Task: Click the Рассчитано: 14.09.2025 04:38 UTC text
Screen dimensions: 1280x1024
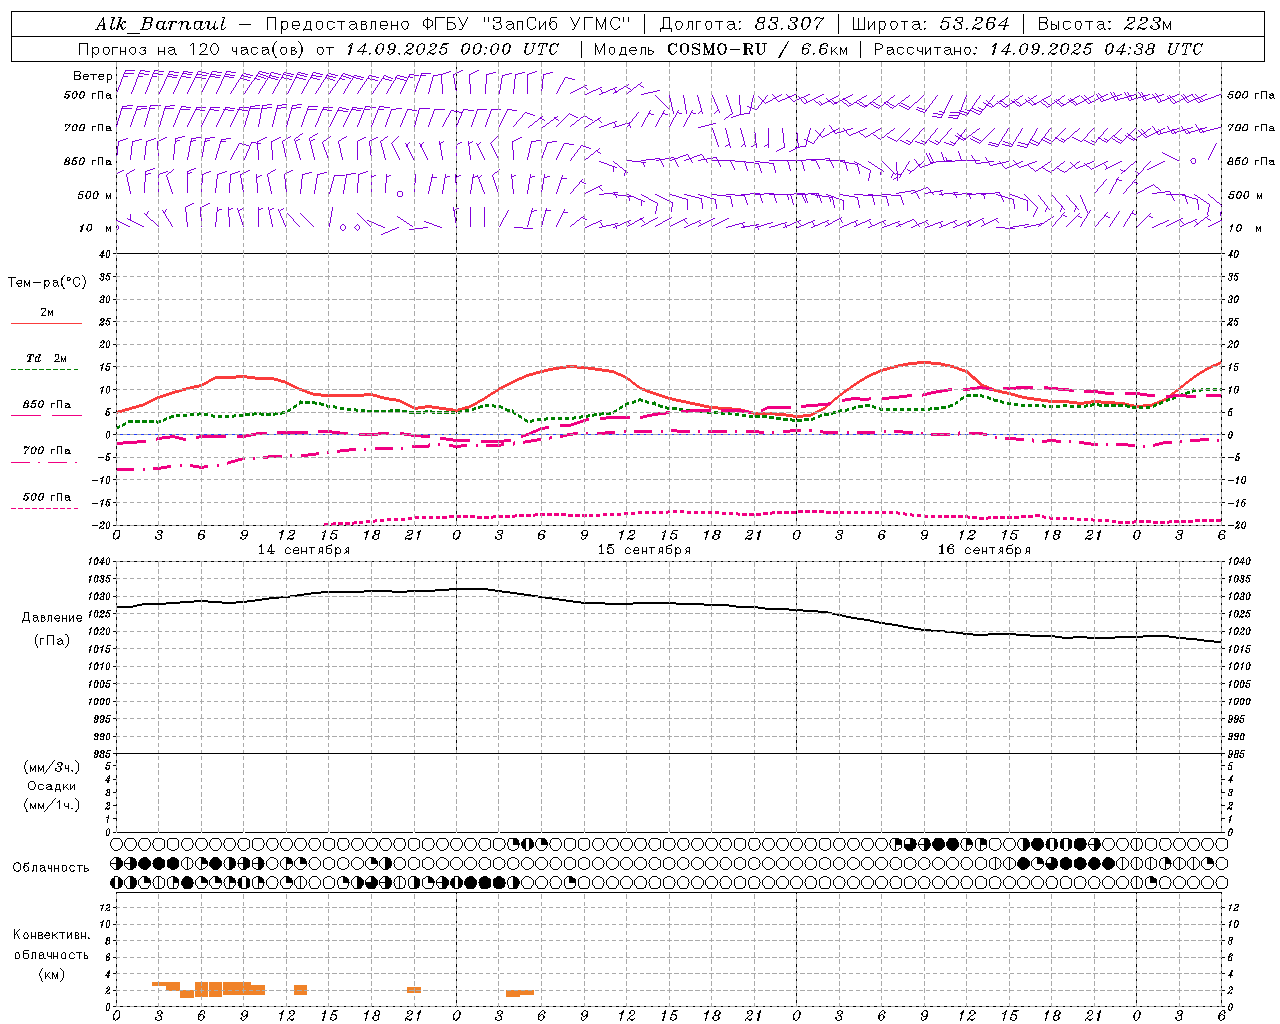Action: (1038, 49)
